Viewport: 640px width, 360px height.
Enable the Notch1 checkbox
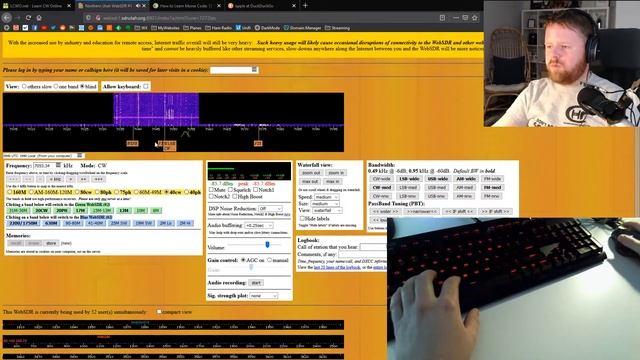tap(256, 190)
